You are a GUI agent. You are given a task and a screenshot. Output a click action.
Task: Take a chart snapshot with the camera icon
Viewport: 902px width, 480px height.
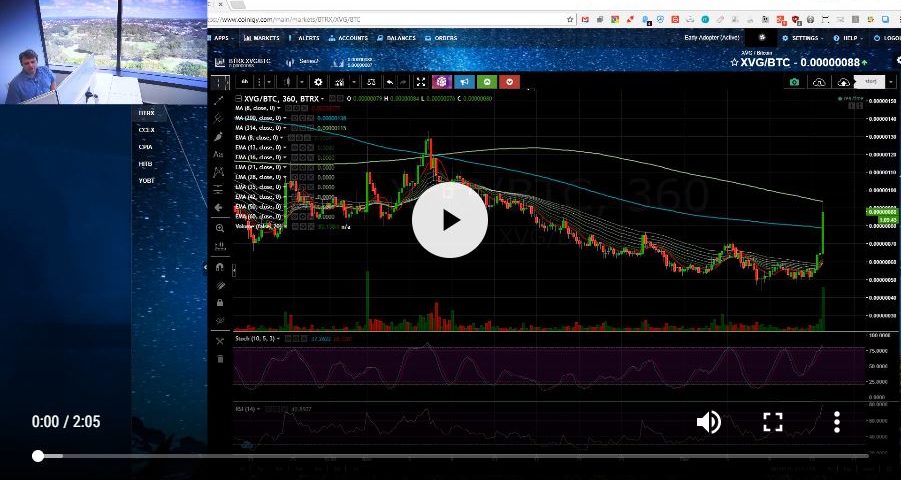tap(794, 82)
